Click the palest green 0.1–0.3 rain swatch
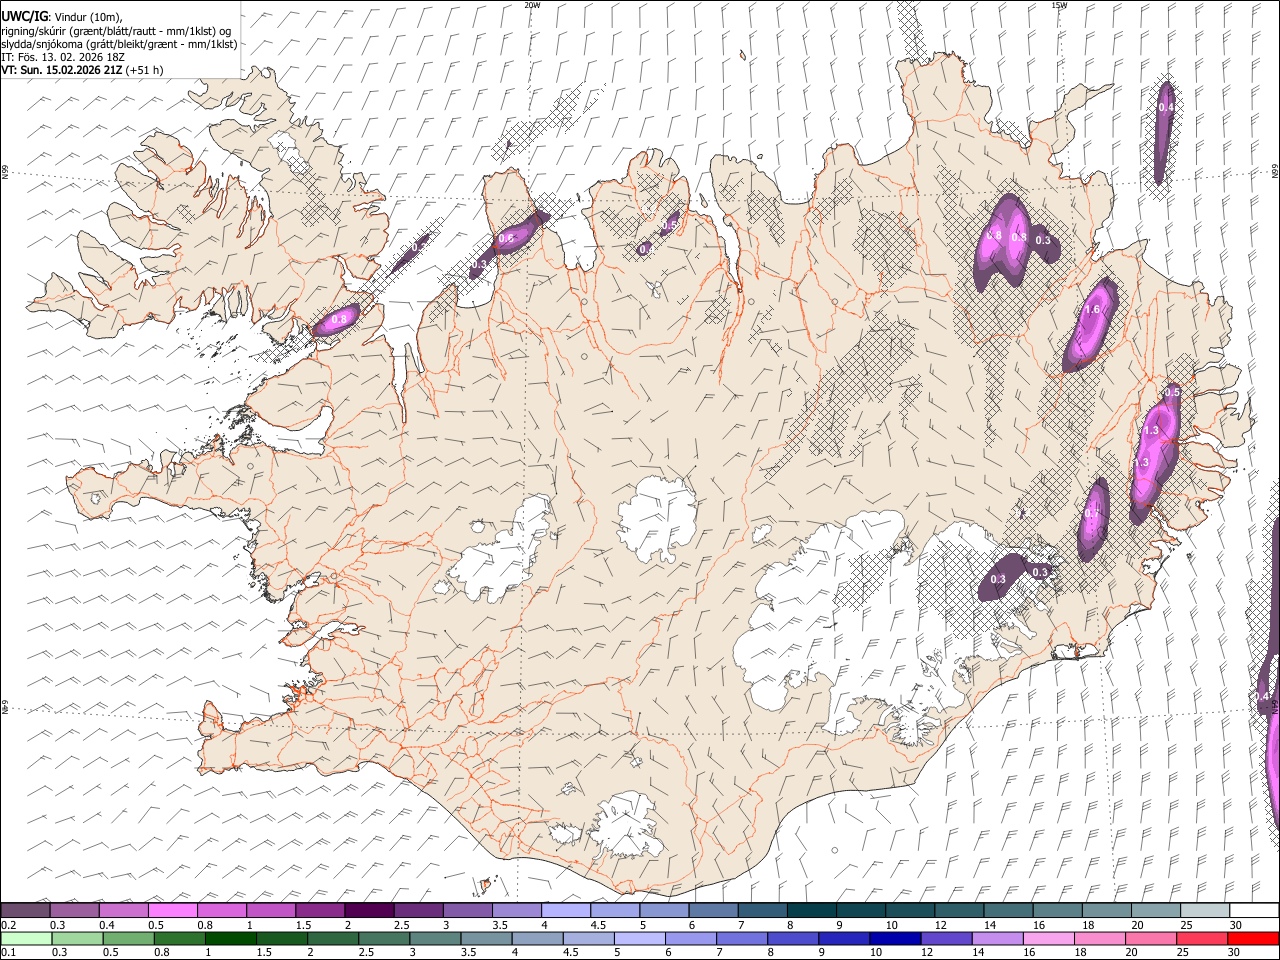Viewport: 1280px width, 960px height. 25,939
